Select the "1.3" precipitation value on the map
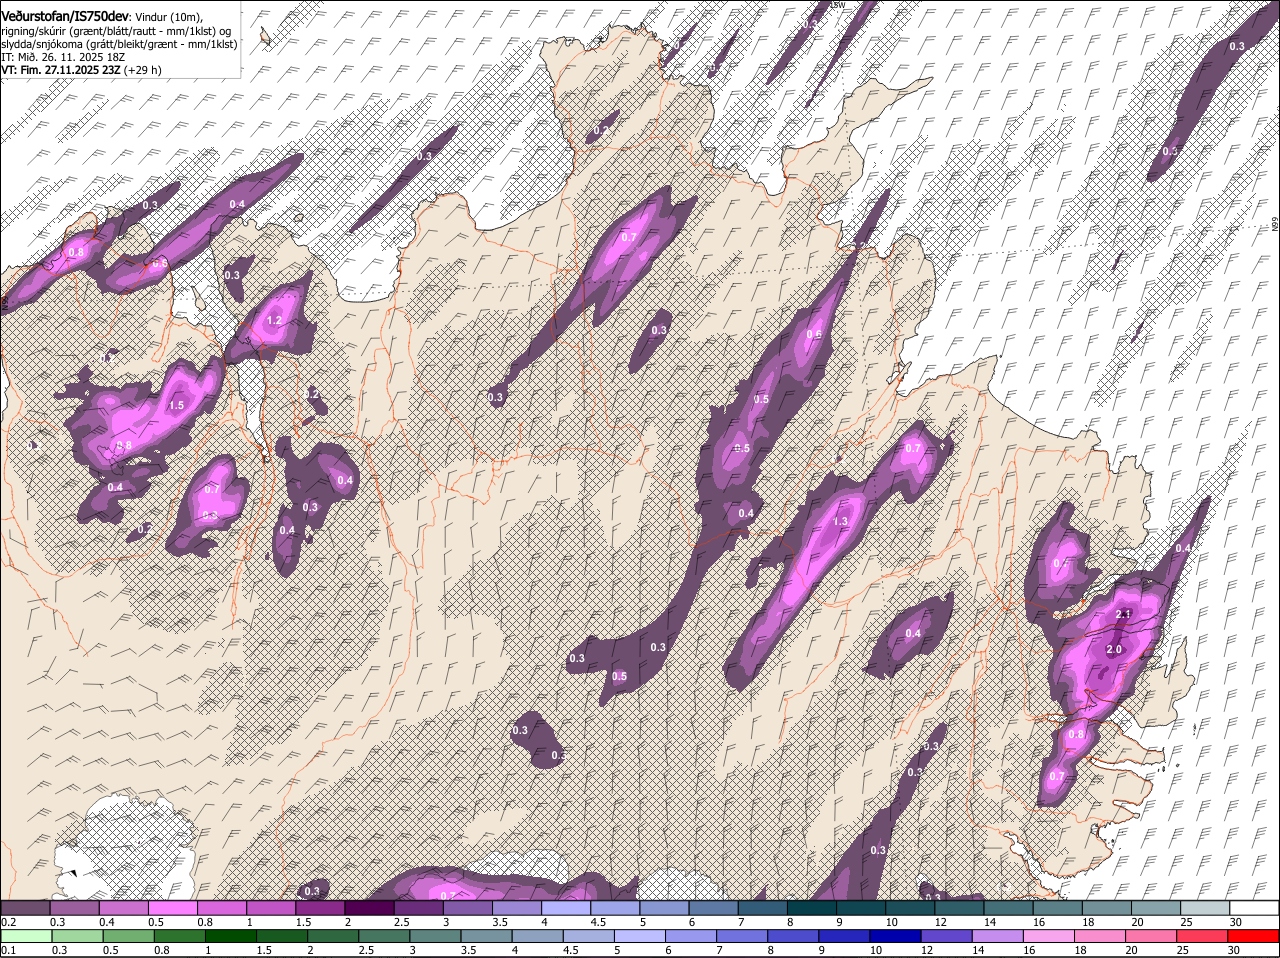 840,521
